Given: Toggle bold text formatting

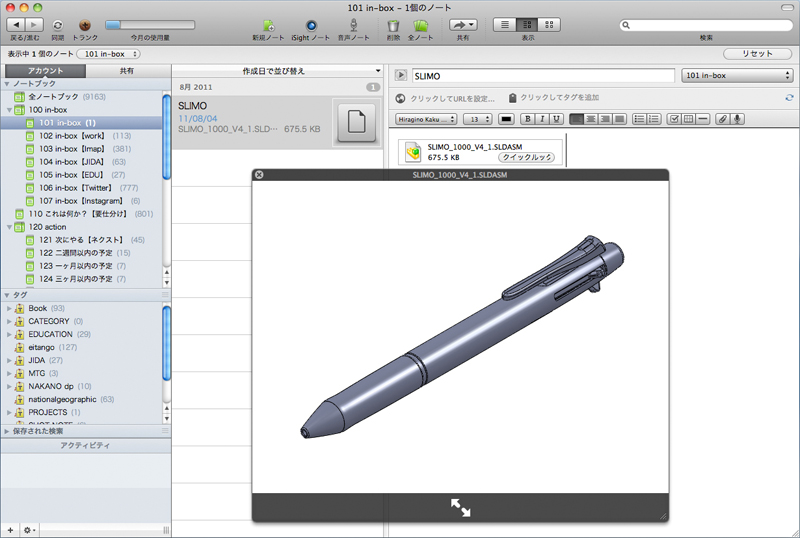Looking at the screenshot, I should point(527,119).
